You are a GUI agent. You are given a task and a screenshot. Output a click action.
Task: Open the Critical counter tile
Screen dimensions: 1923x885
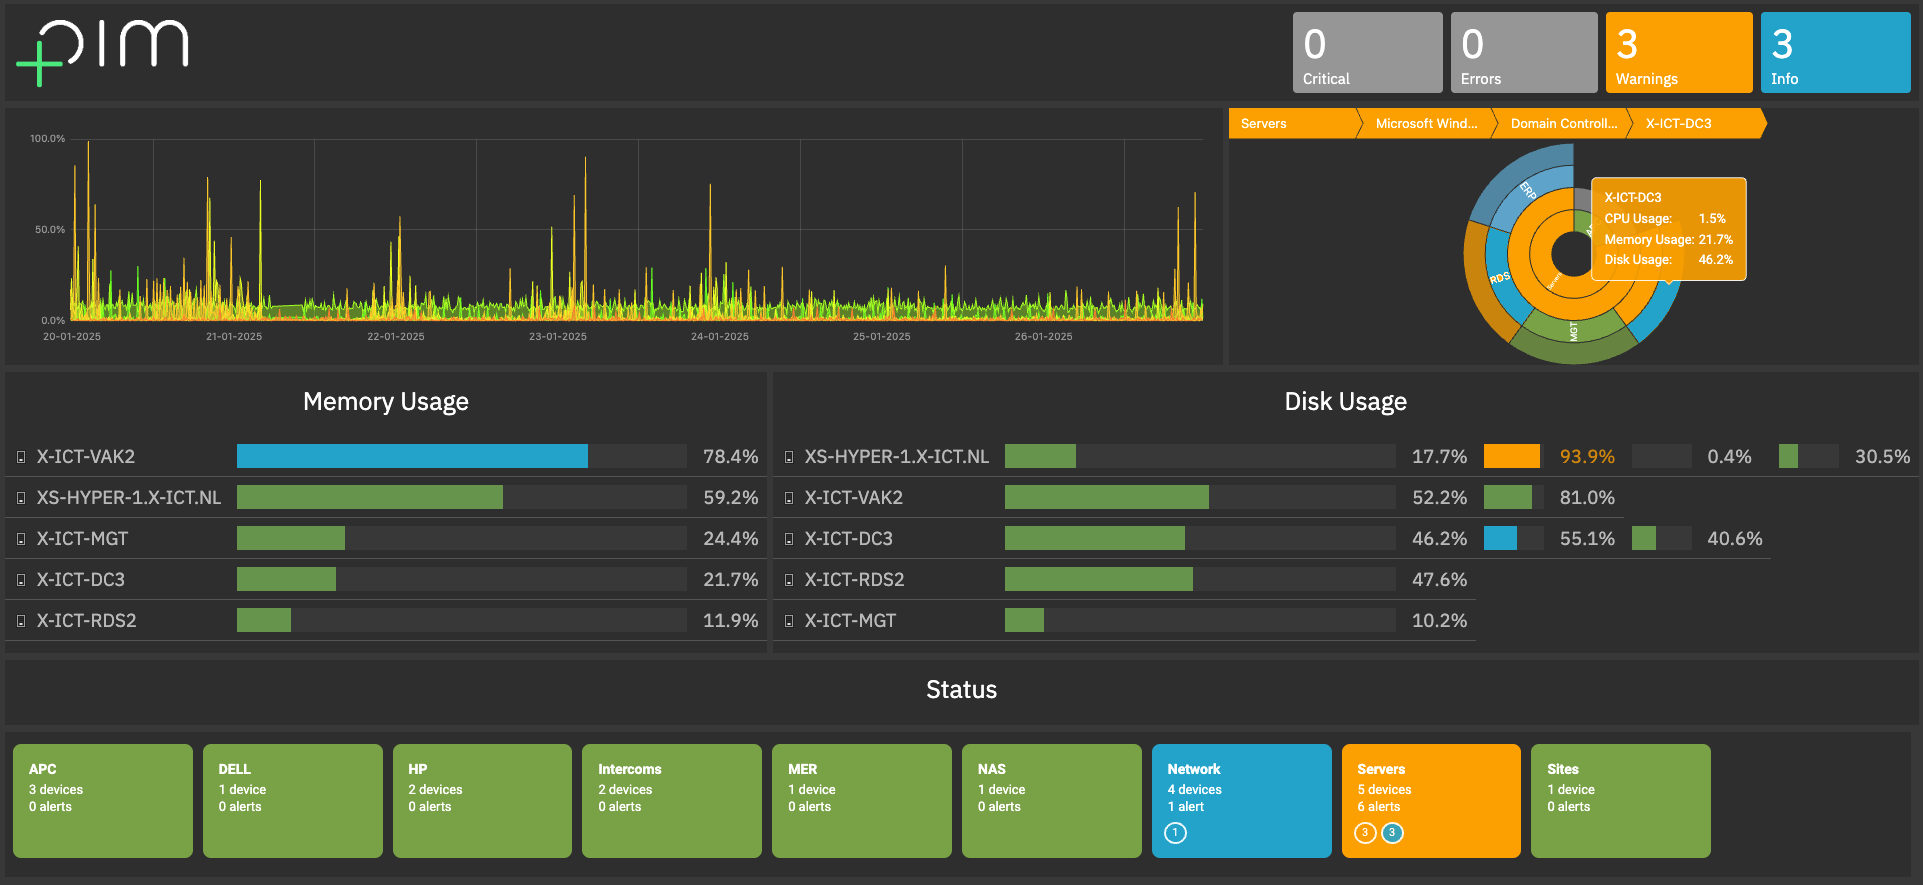pos(1366,53)
